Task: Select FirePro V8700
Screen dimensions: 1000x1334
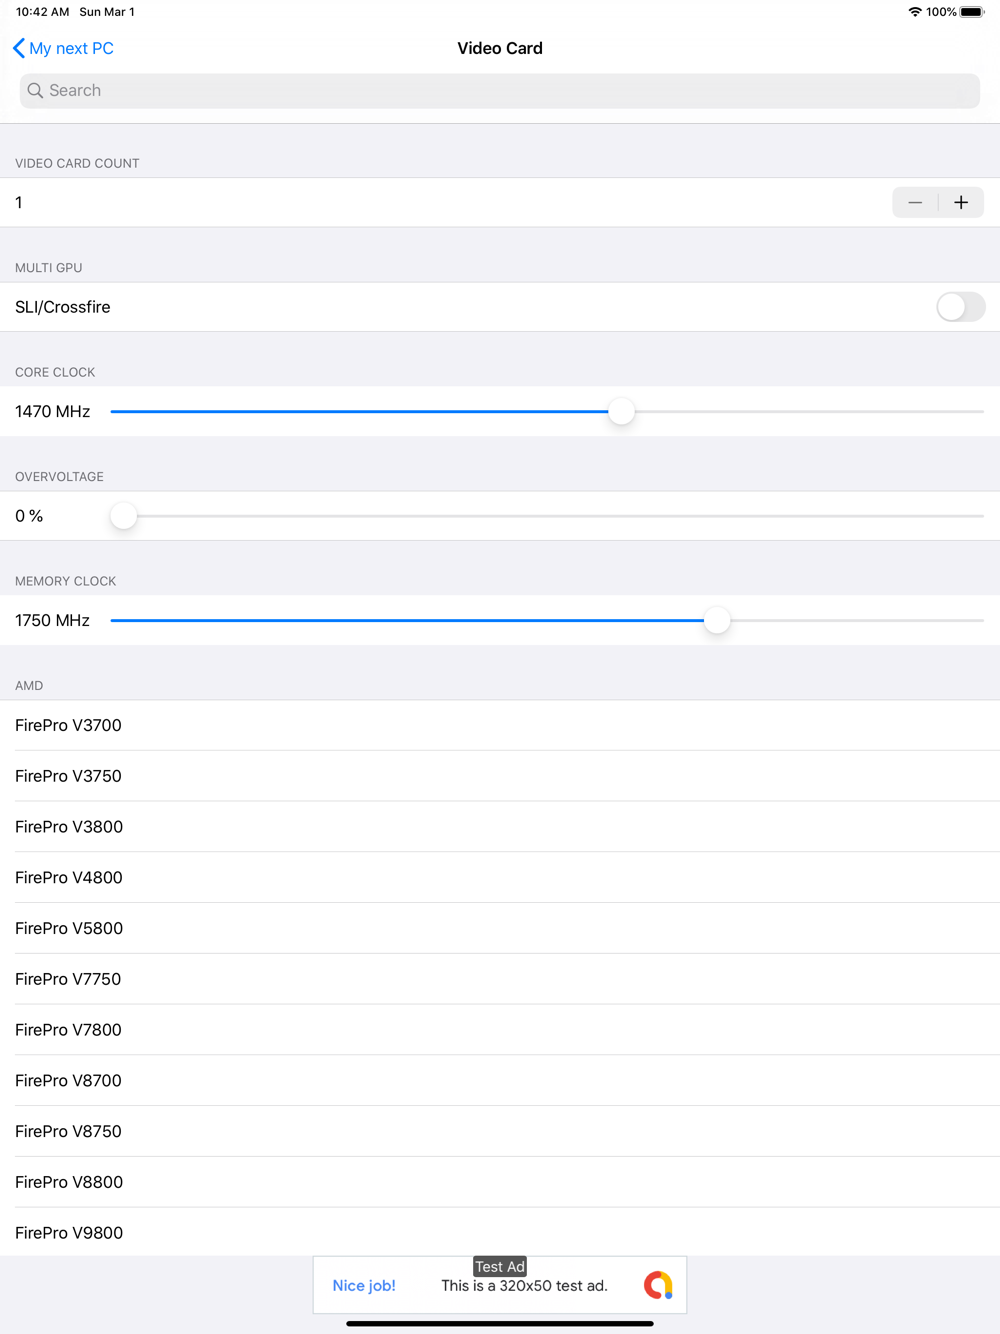Action: tap(500, 1080)
